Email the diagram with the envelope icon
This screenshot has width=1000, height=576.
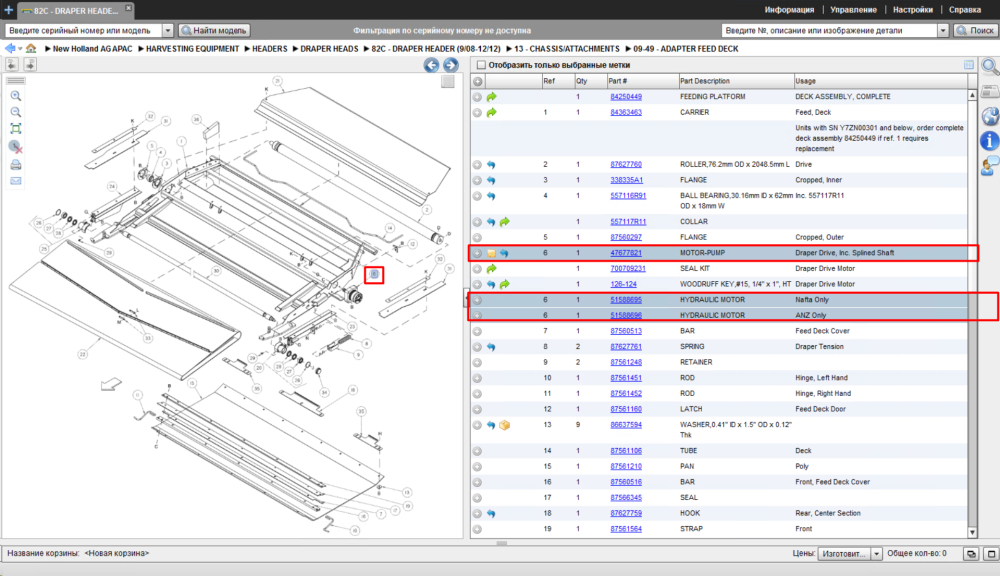(x=16, y=181)
